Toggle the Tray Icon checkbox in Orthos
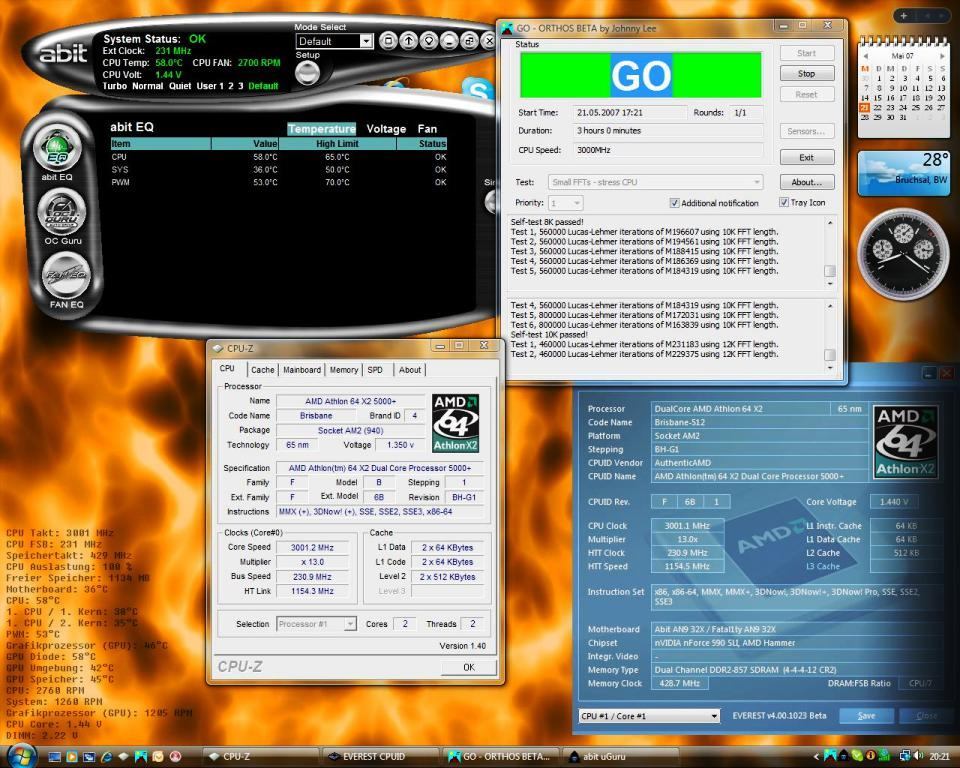The width and height of the screenshot is (960, 768). point(784,202)
